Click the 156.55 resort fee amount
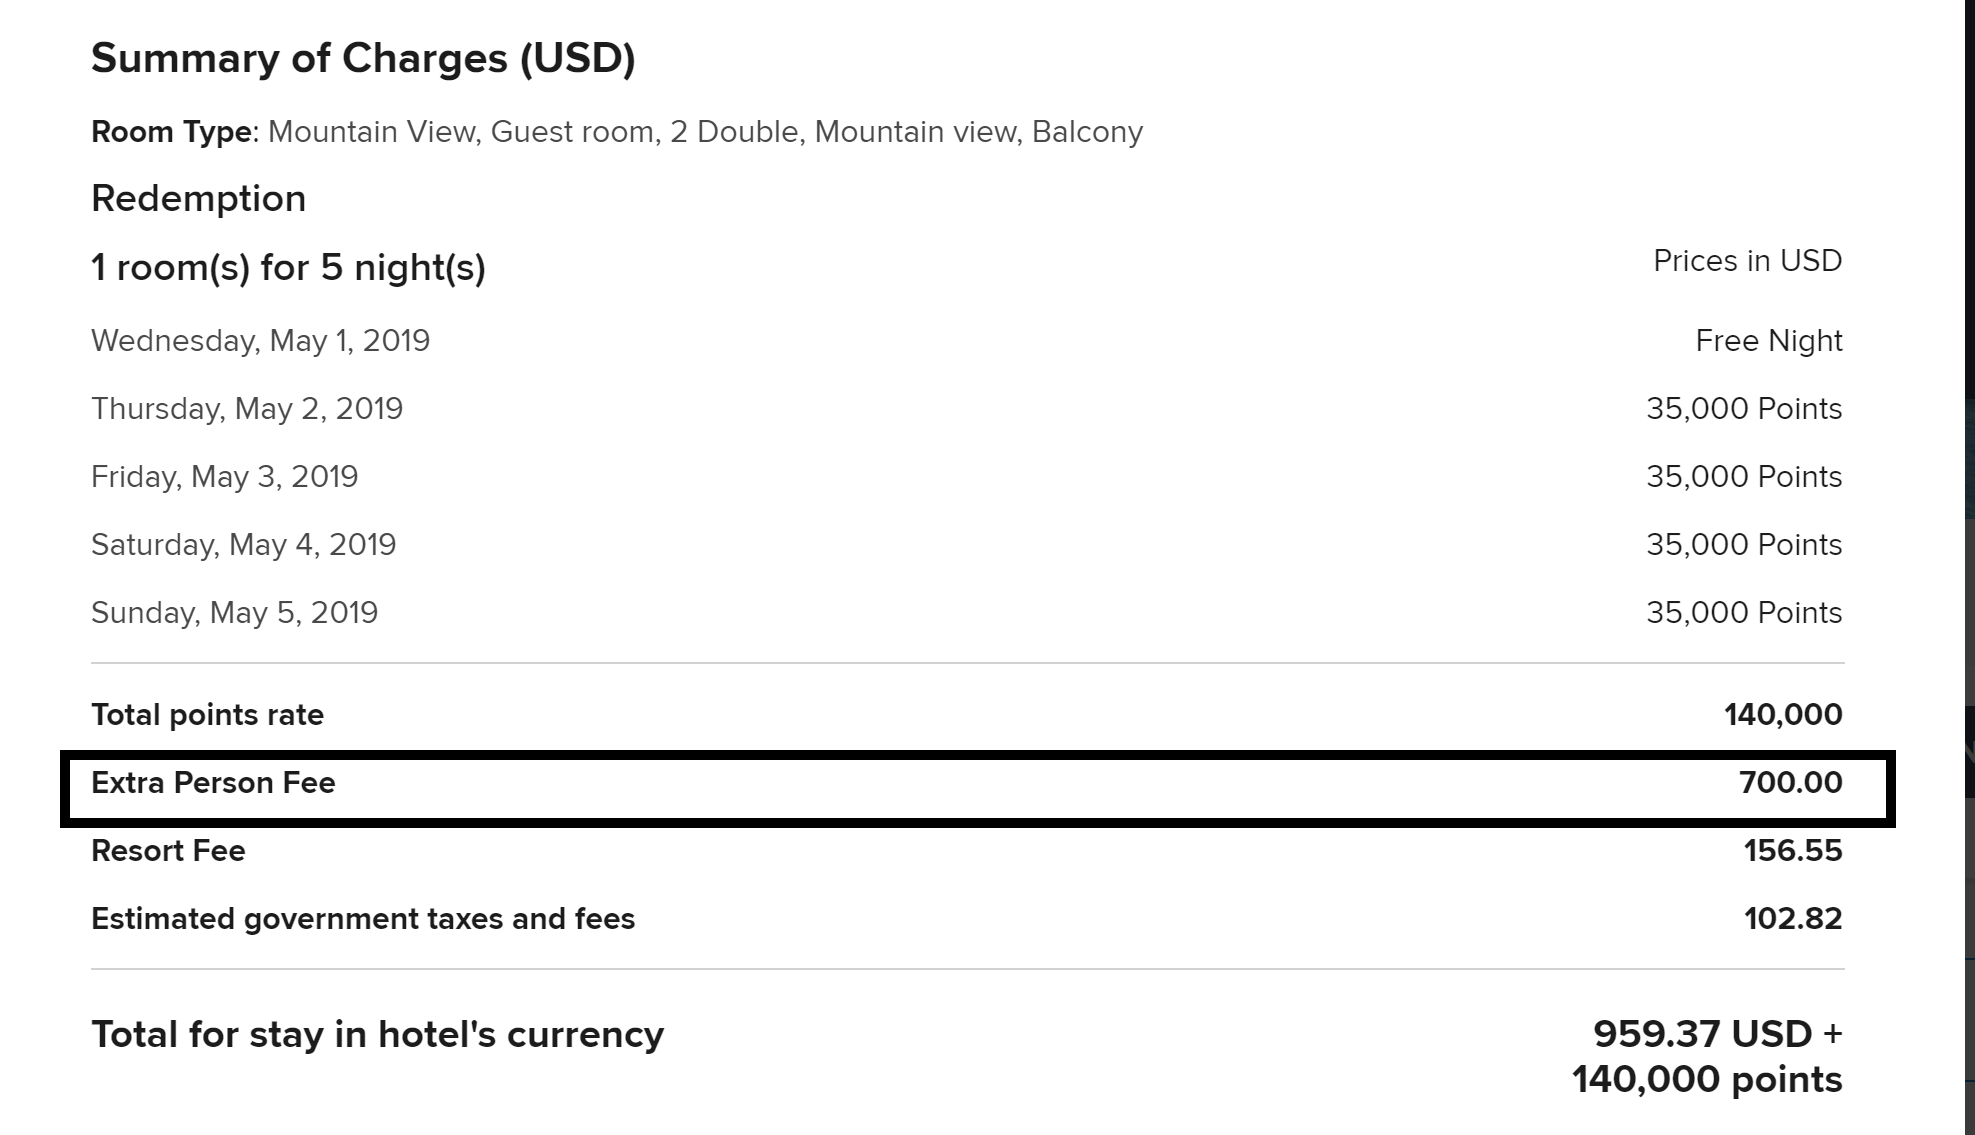This screenshot has width=1975, height=1135. [1792, 851]
